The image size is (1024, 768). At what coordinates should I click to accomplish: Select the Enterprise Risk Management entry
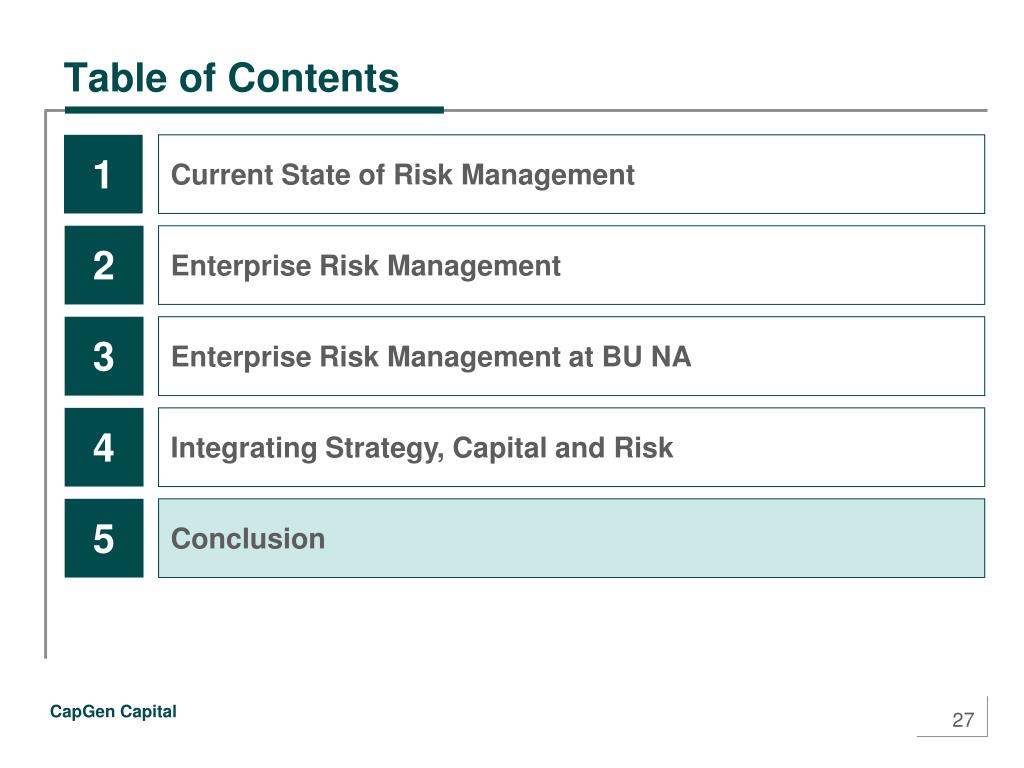[571, 265]
